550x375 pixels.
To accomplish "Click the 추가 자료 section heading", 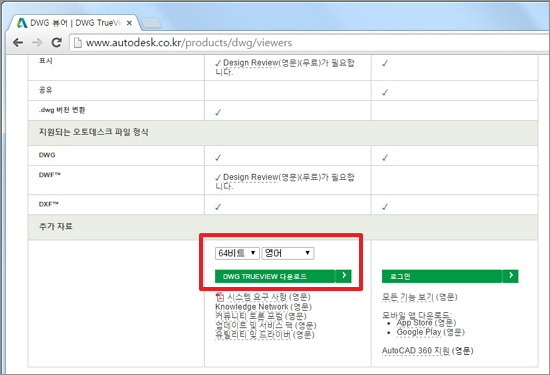I will pos(55,226).
